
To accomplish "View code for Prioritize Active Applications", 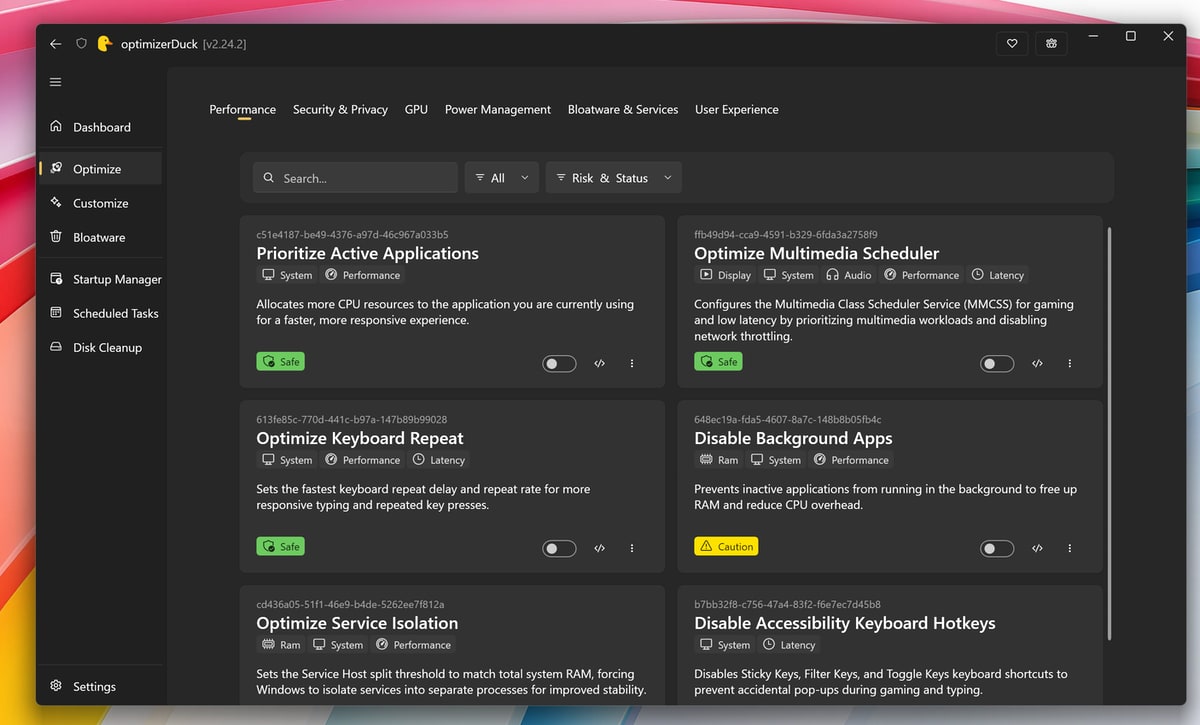I will point(600,364).
